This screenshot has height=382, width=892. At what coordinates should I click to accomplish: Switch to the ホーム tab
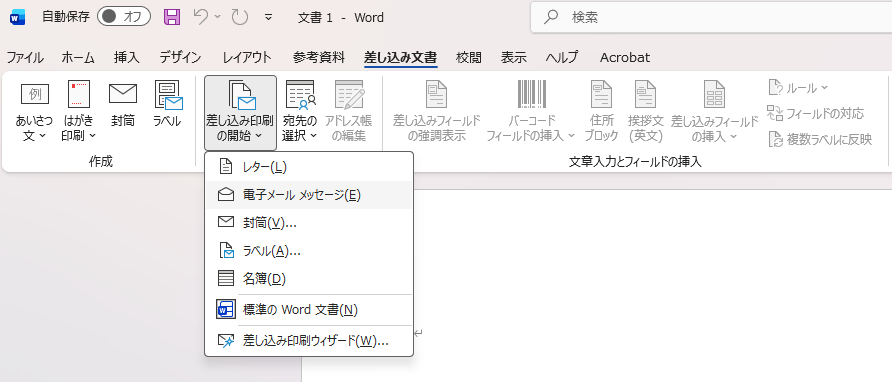[78, 57]
